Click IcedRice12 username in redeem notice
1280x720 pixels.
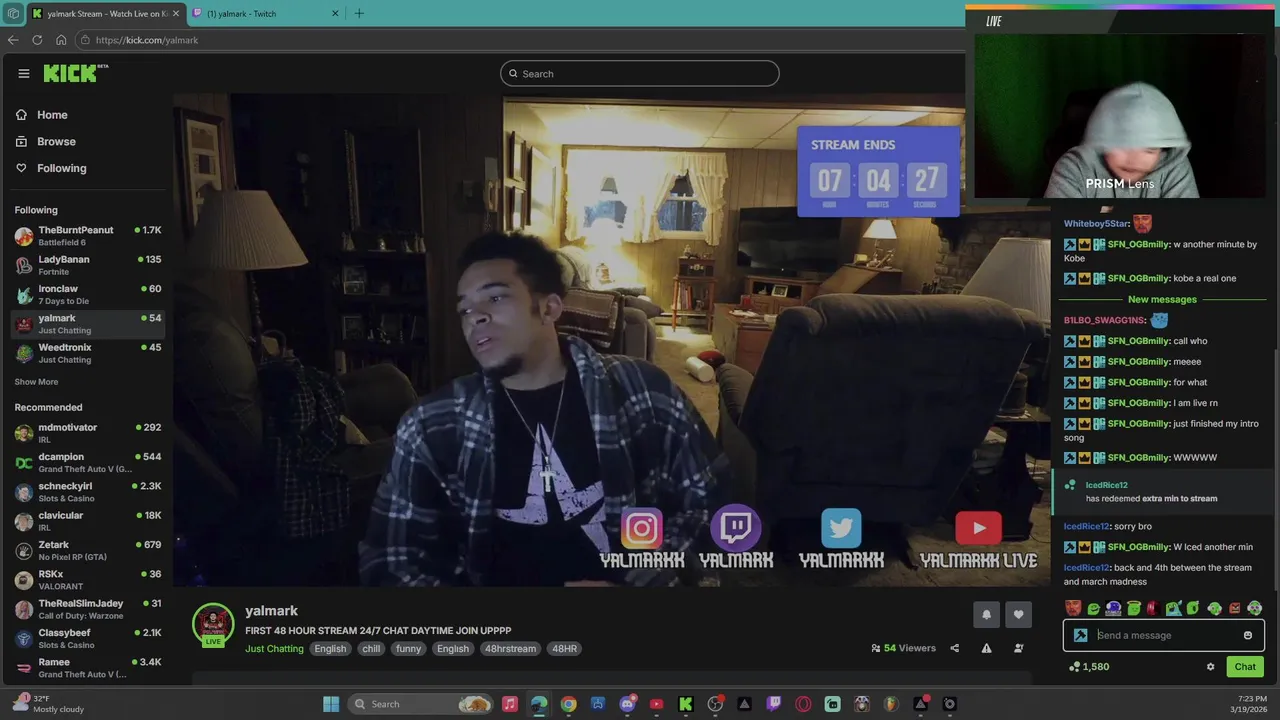click(1106, 485)
